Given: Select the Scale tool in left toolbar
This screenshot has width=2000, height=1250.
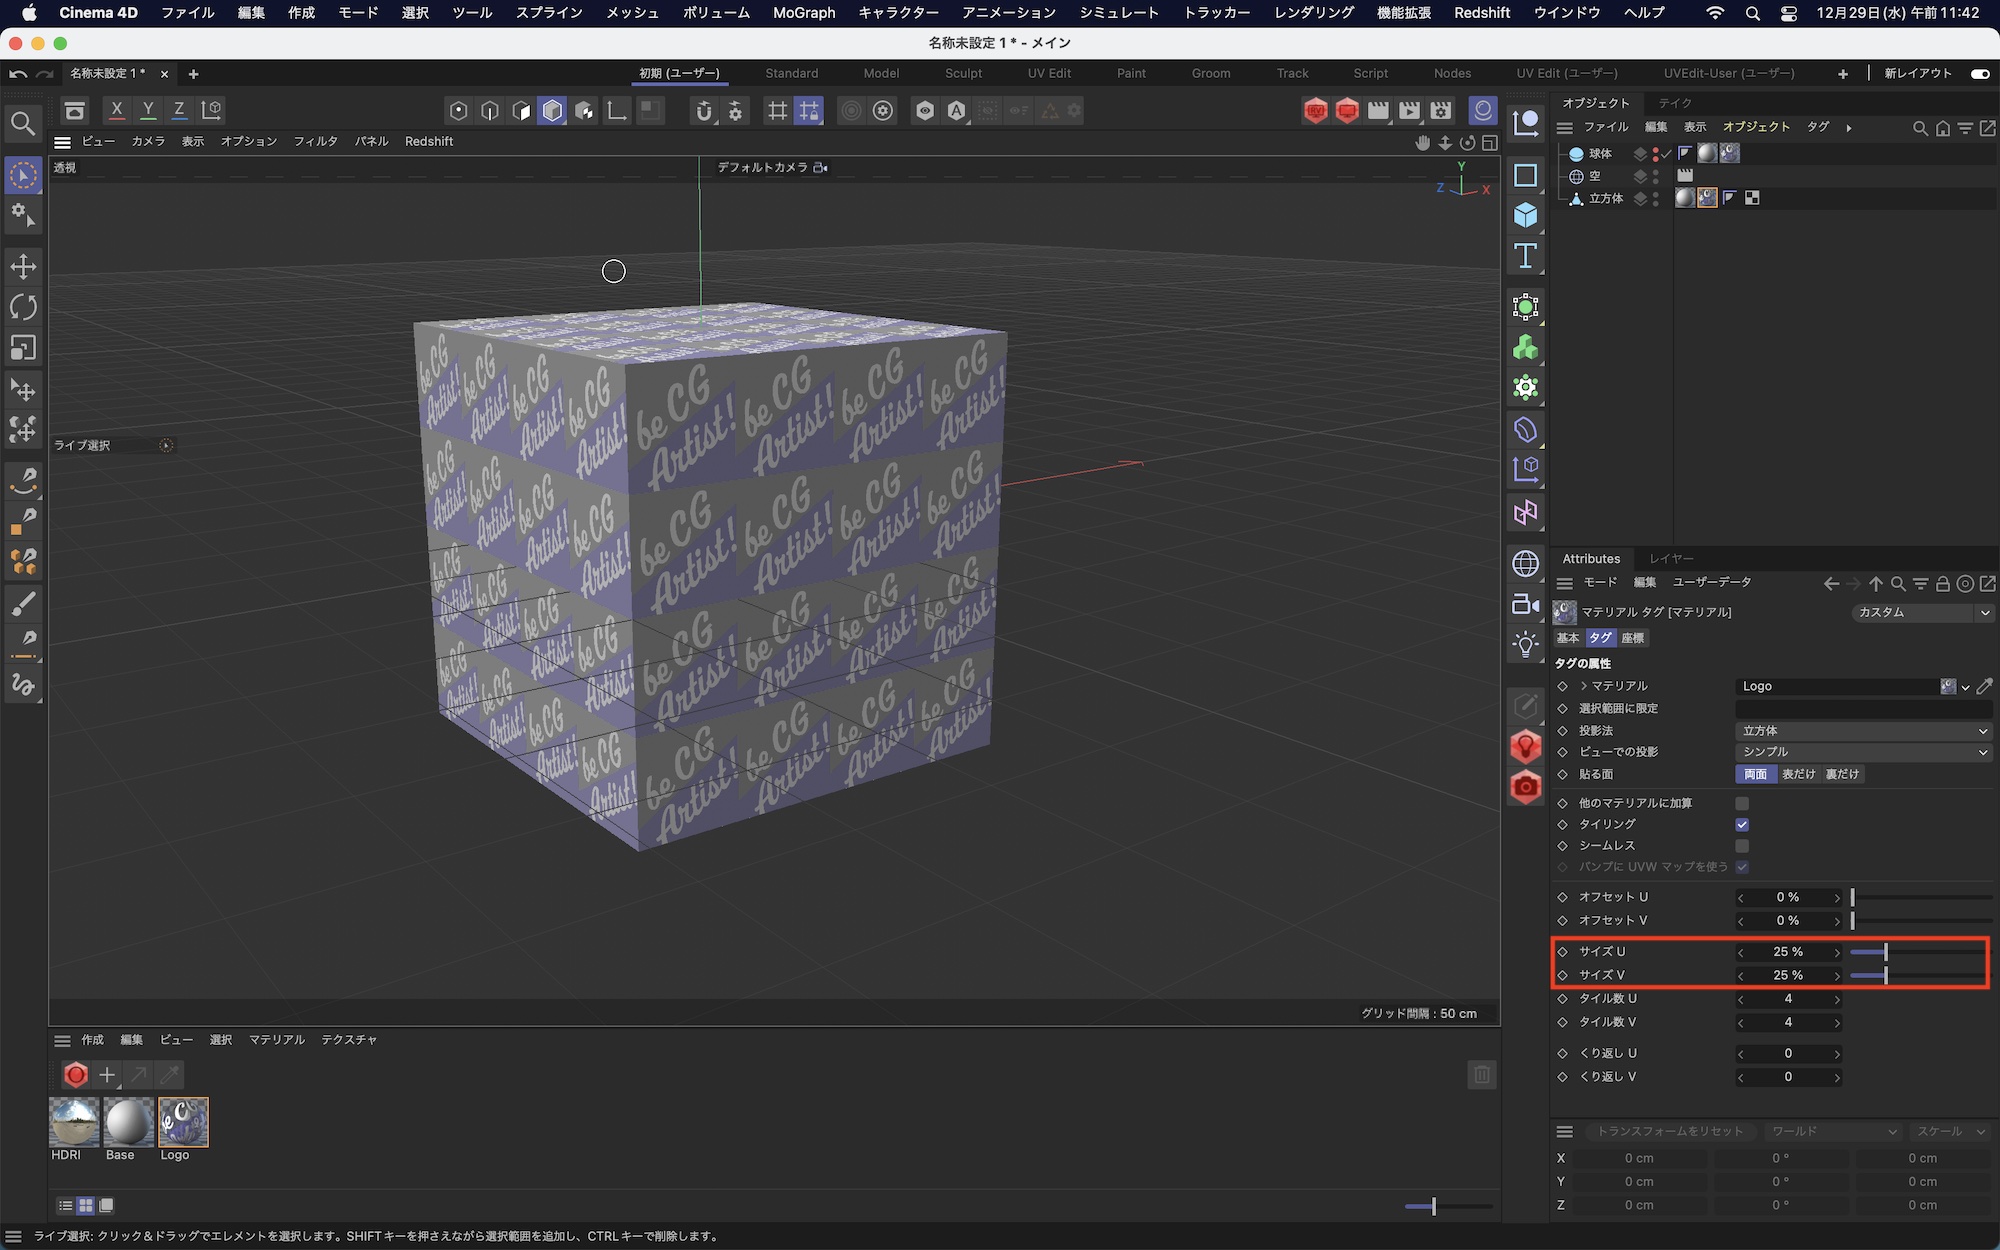Looking at the screenshot, I should pos(23,347).
